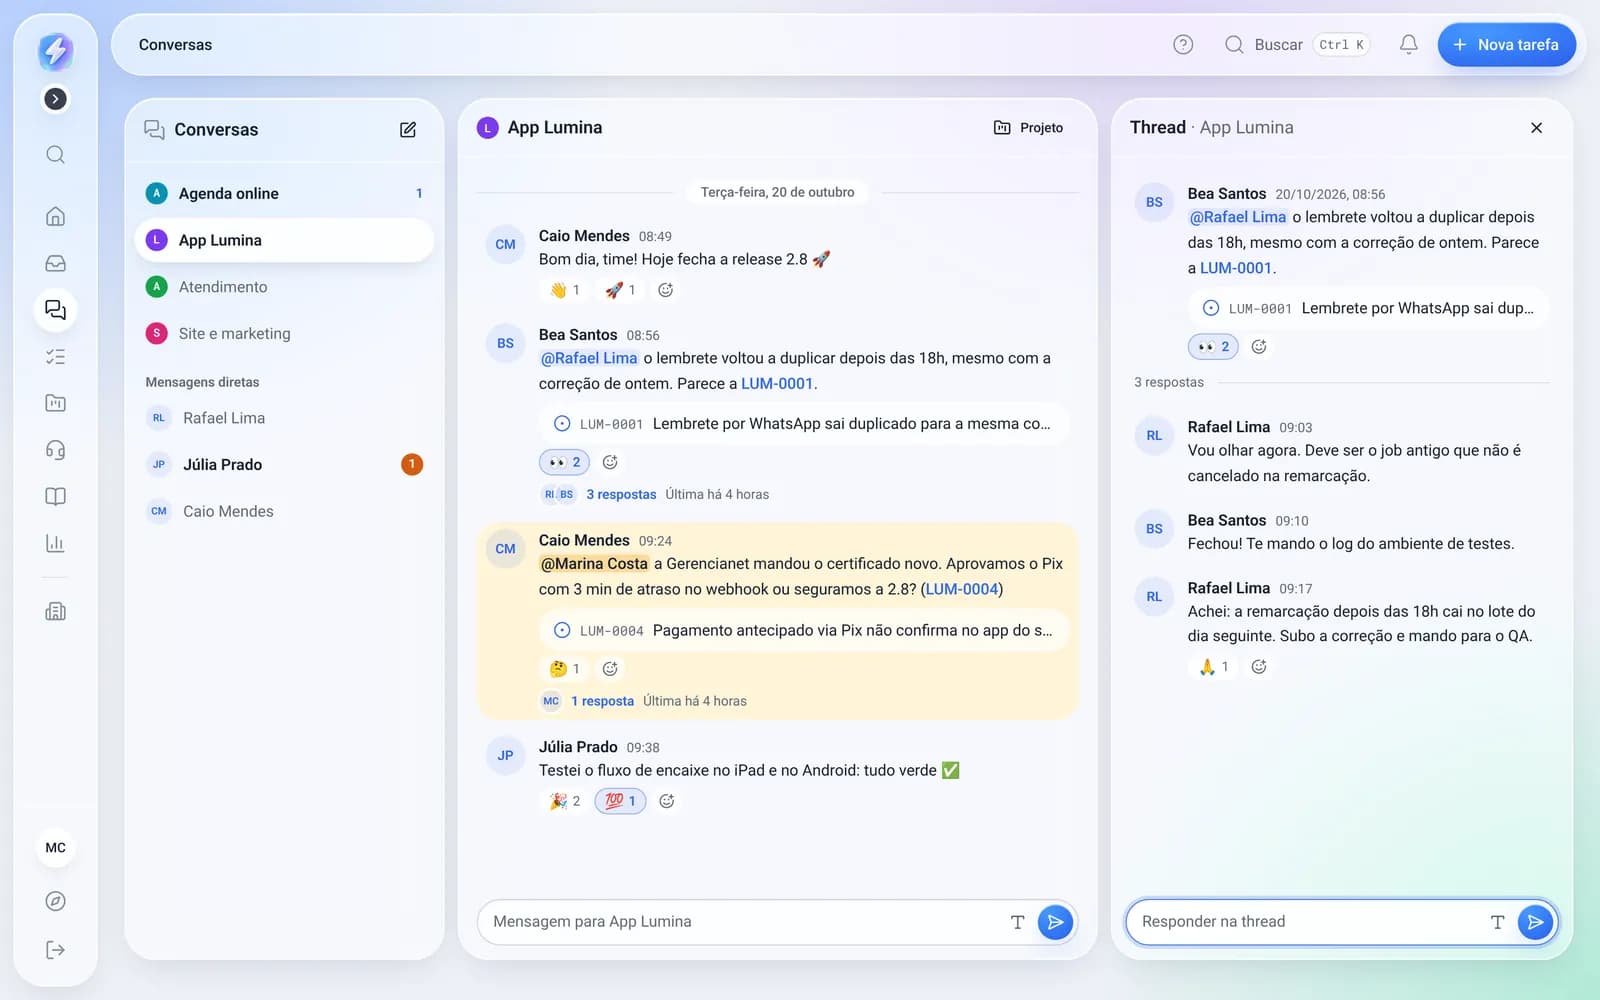Add reaction to Júlia Prado's message
The image size is (1600, 1000).
click(667, 801)
